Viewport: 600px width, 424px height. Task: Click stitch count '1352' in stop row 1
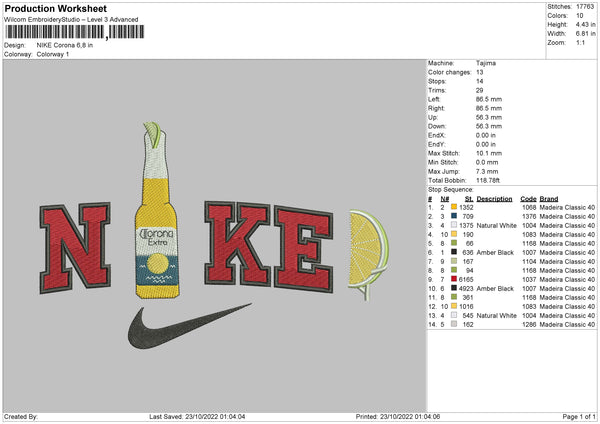pyautogui.click(x=466, y=207)
